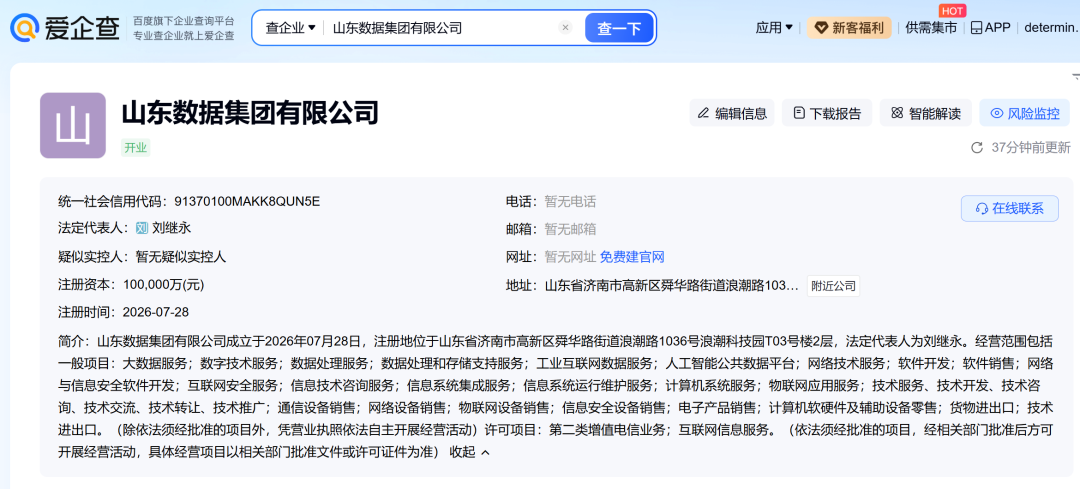The image size is (1080, 489).
Task: Click 下载报告 to download report
Action: click(827, 113)
